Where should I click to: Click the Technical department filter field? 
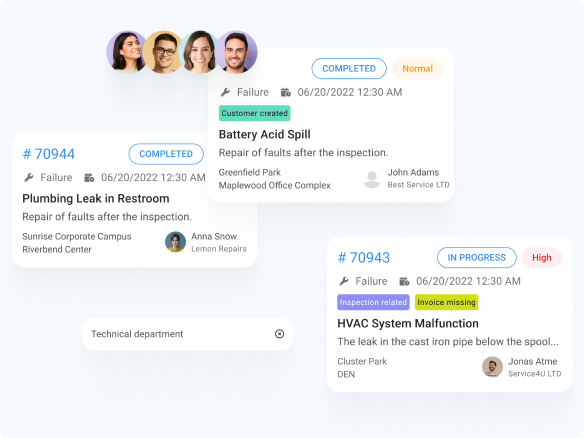click(188, 334)
